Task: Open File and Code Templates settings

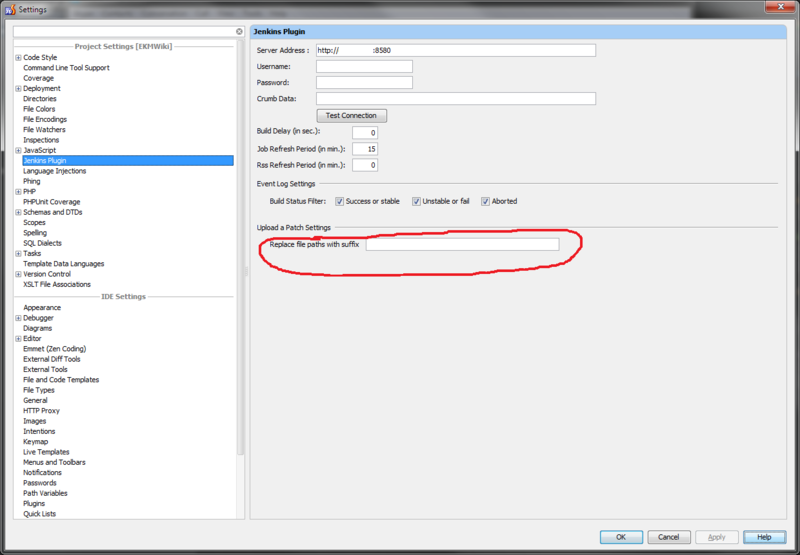Action: coord(61,380)
